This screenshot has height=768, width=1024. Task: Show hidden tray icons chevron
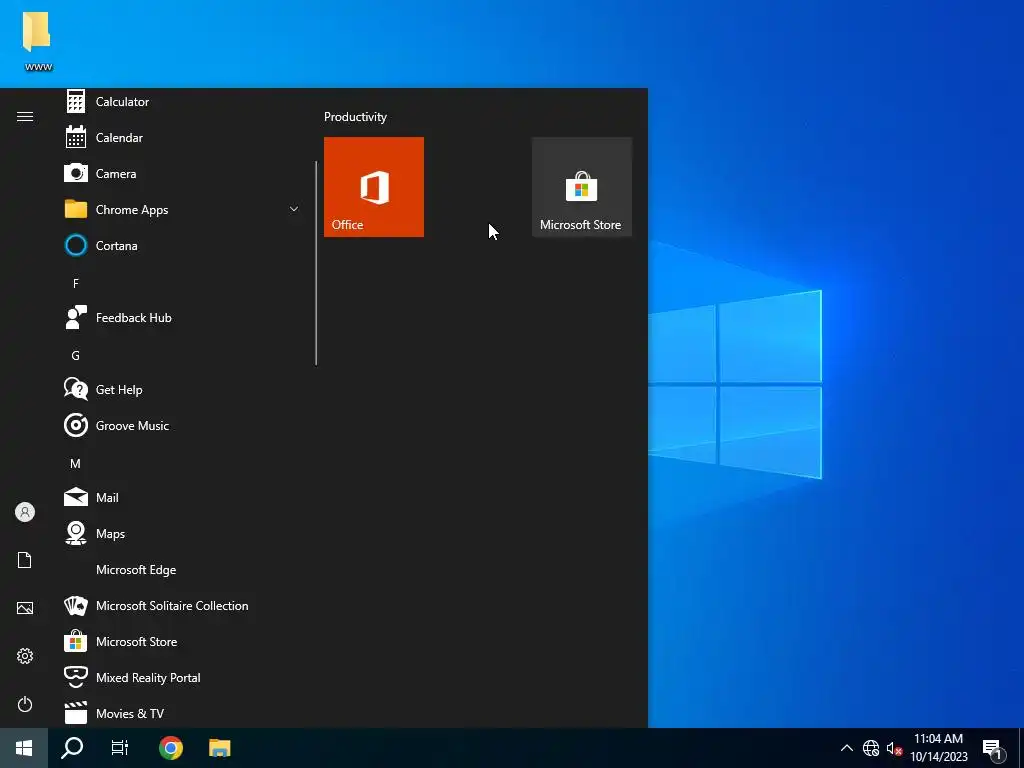point(846,748)
